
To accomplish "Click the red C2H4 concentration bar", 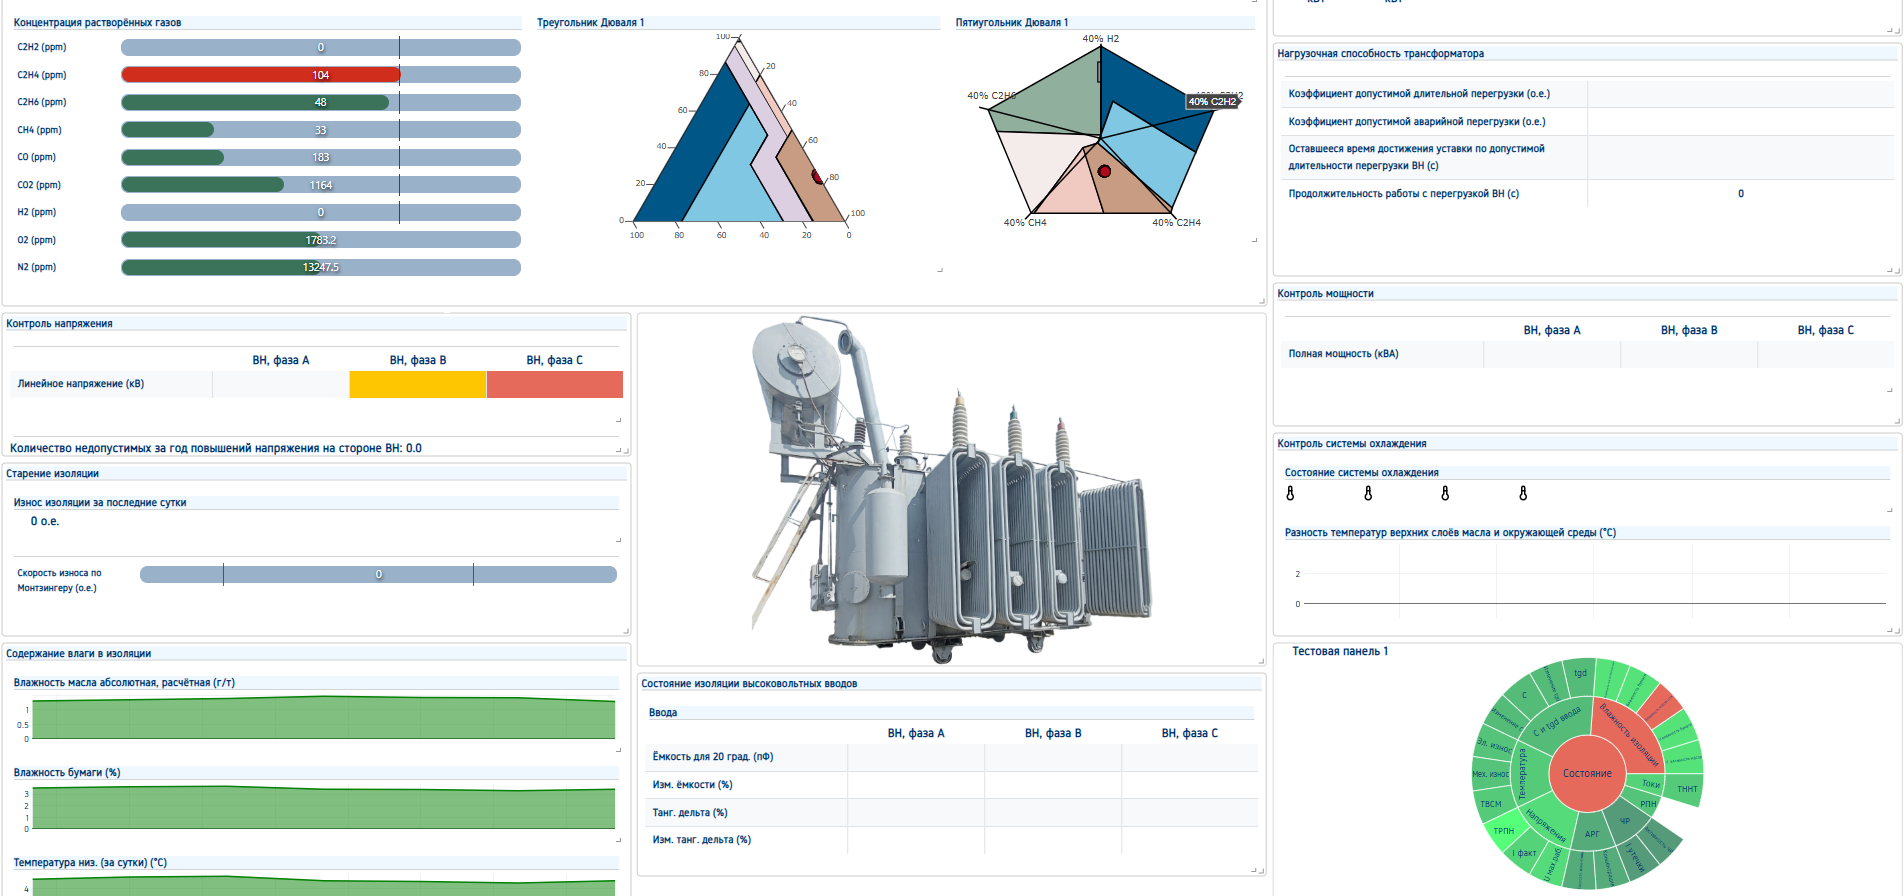I will click(x=261, y=75).
